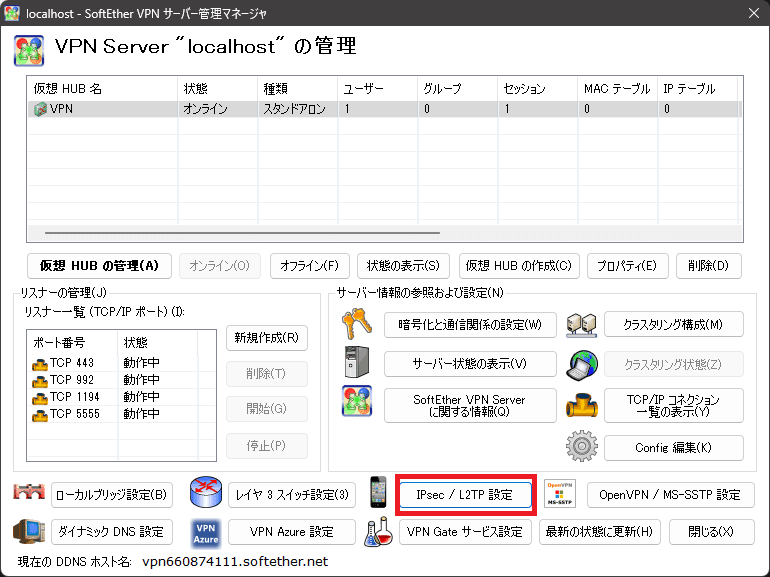
Task: Open IPsec / L2TP 設定
Action: (x=465, y=495)
